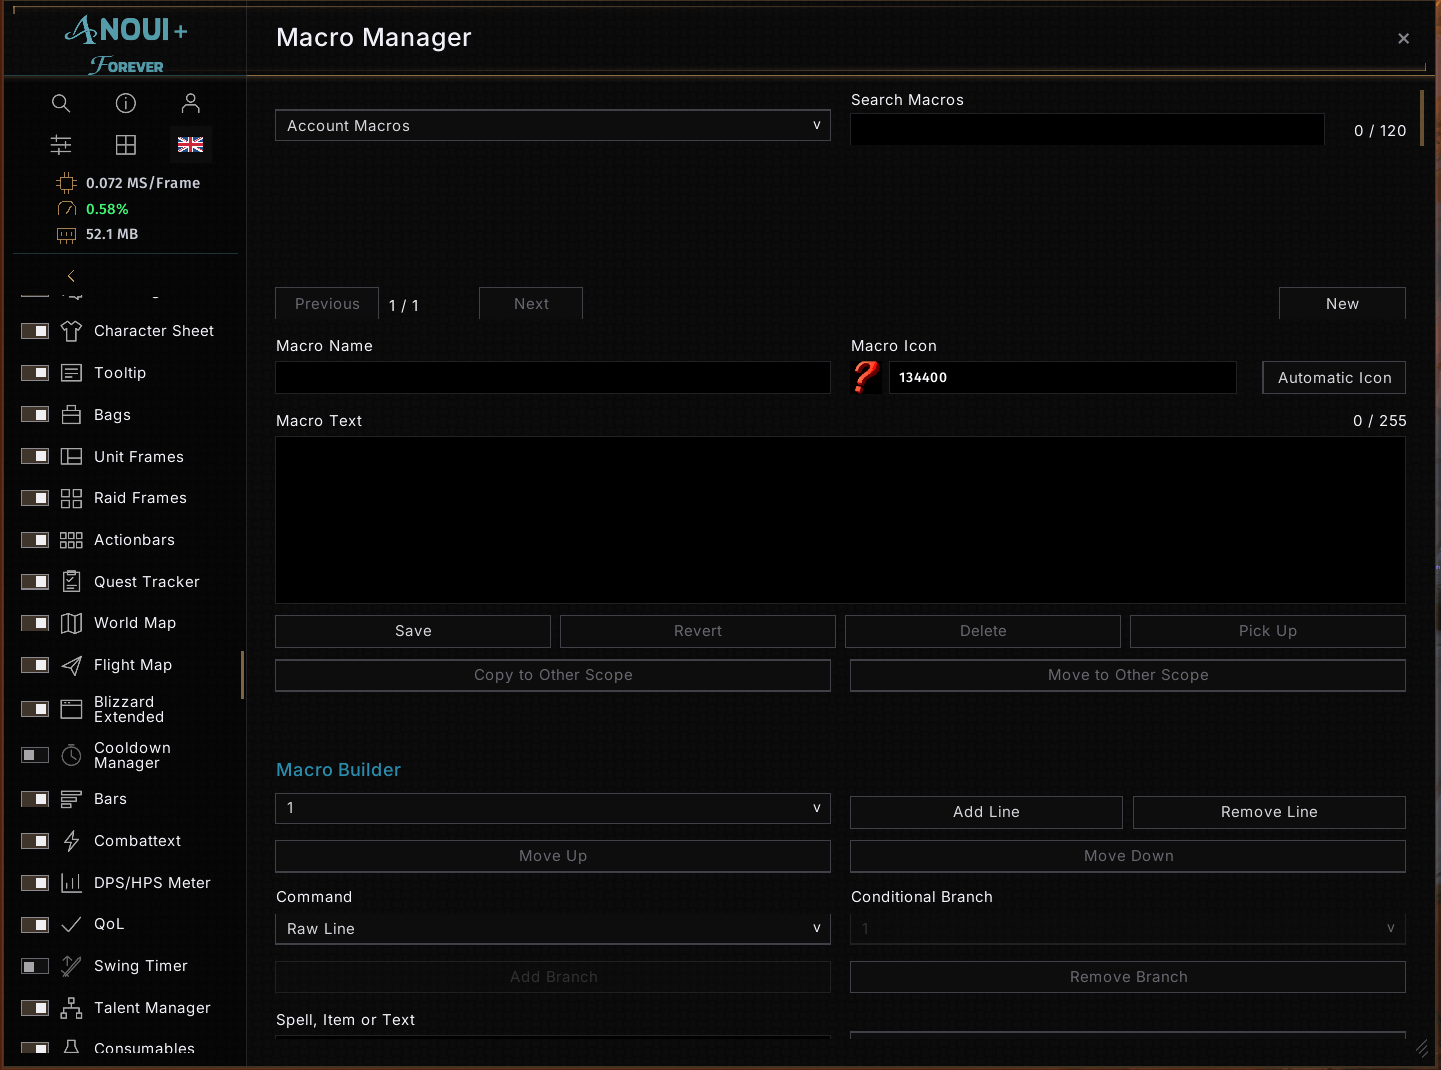This screenshot has height=1070, width=1441.
Task: Open the QoL sidebar entry
Action: (109, 924)
